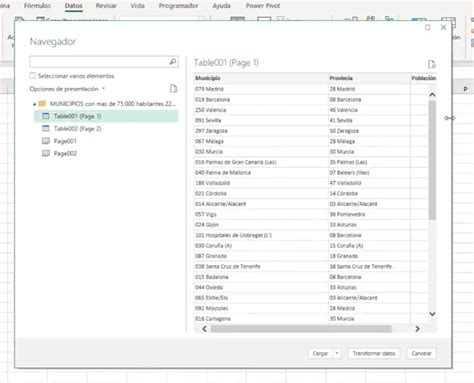Click the cell '101 Hospitalet de Llobregat (L')'
The height and width of the screenshot is (383, 474).
point(261,235)
